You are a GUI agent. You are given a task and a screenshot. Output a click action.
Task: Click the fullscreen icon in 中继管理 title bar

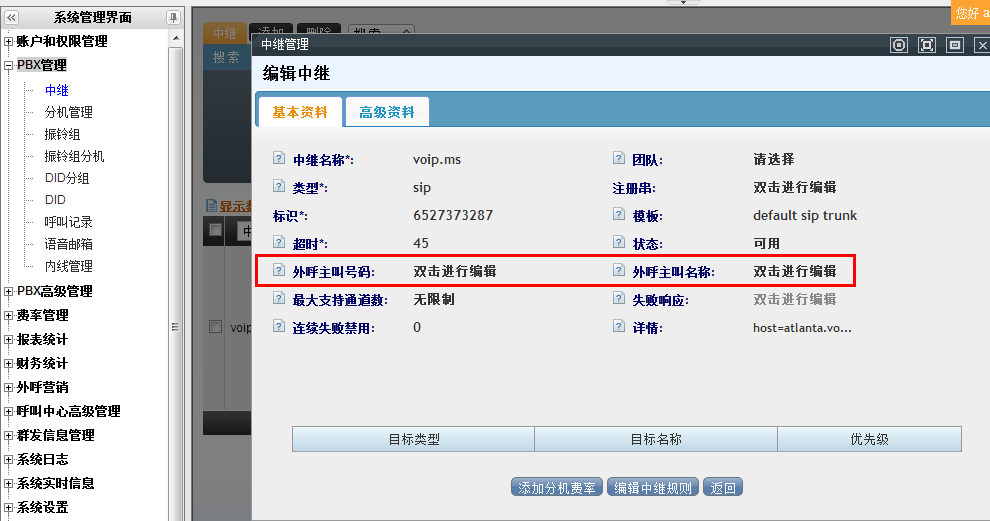[926, 45]
